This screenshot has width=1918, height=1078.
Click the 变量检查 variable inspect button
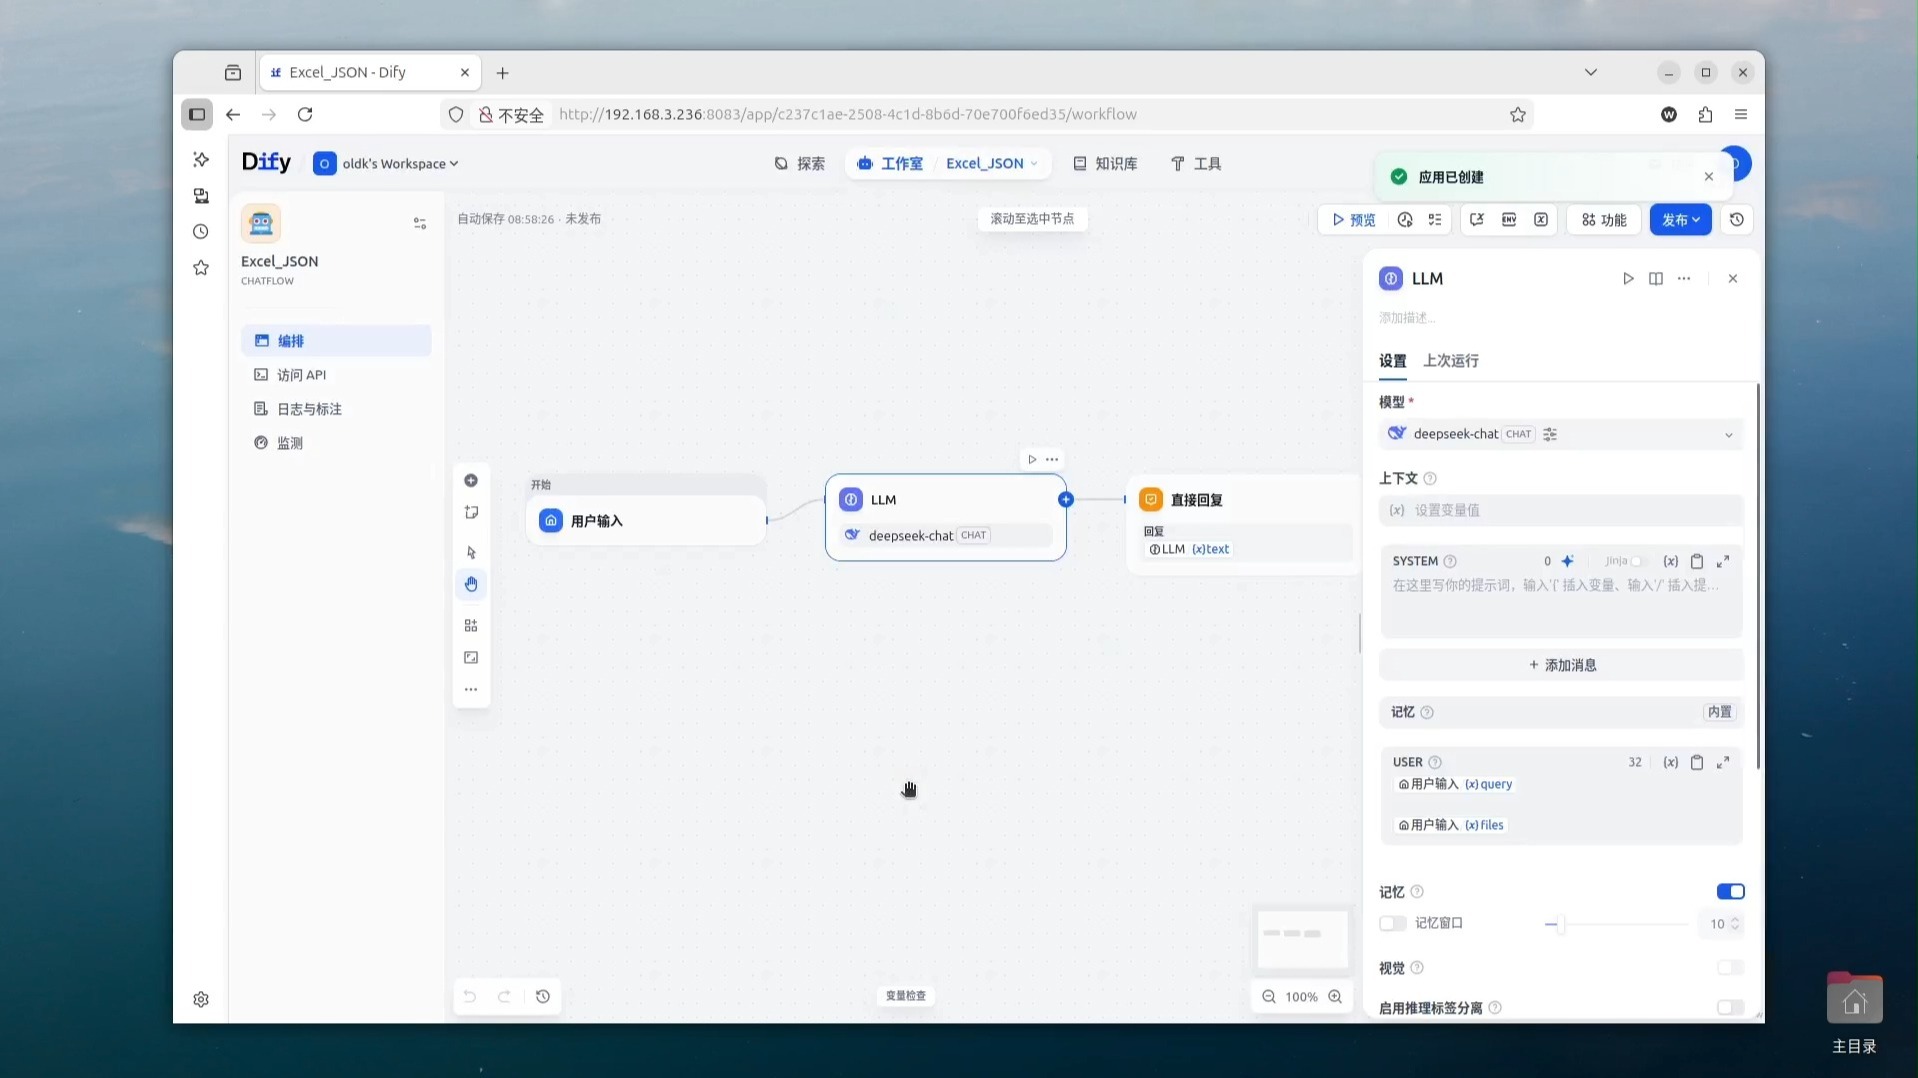[x=906, y=996]
